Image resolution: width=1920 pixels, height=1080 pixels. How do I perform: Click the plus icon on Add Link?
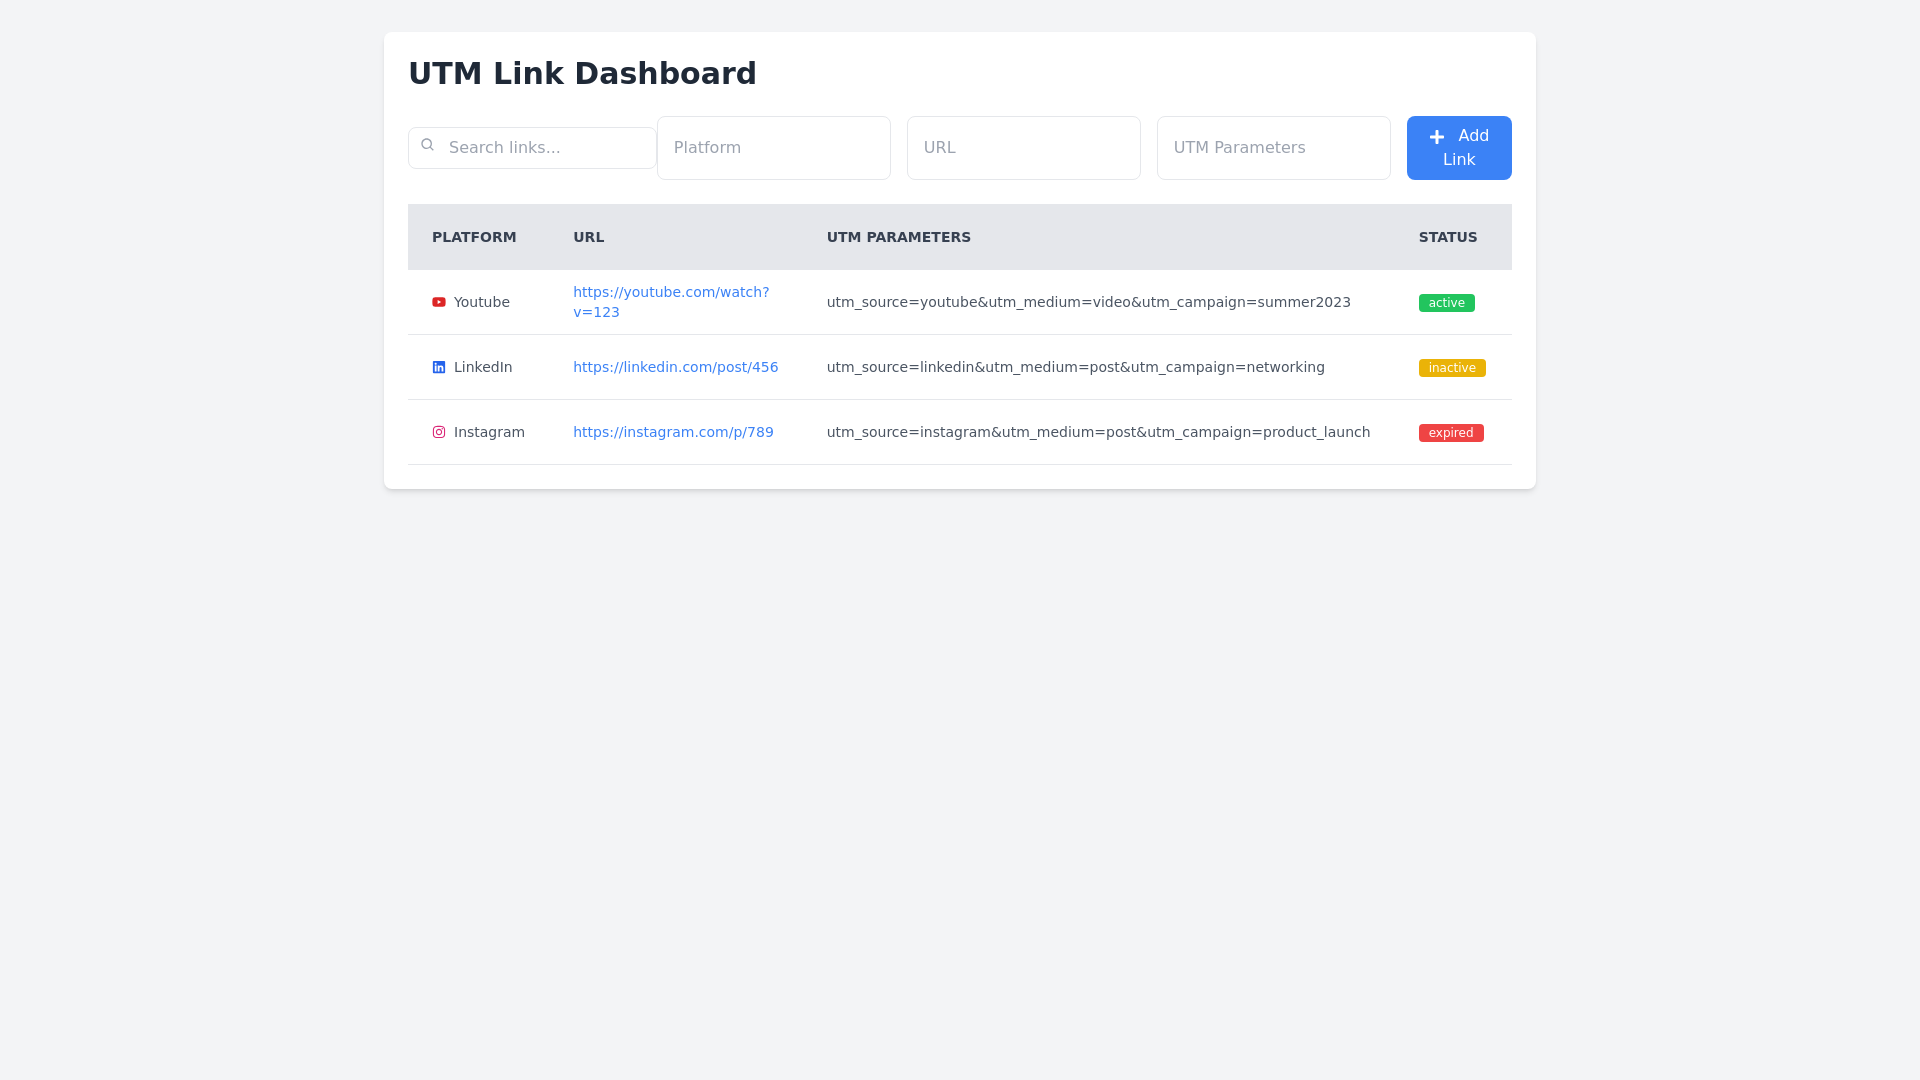1437,137
